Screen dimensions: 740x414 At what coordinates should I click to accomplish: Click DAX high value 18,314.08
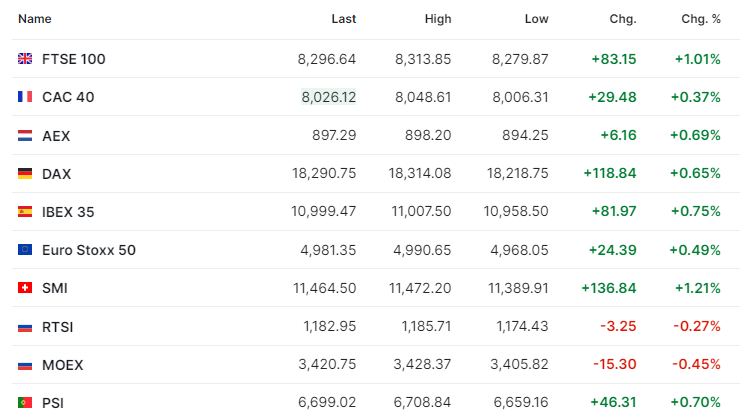click(x=420, y=173)
